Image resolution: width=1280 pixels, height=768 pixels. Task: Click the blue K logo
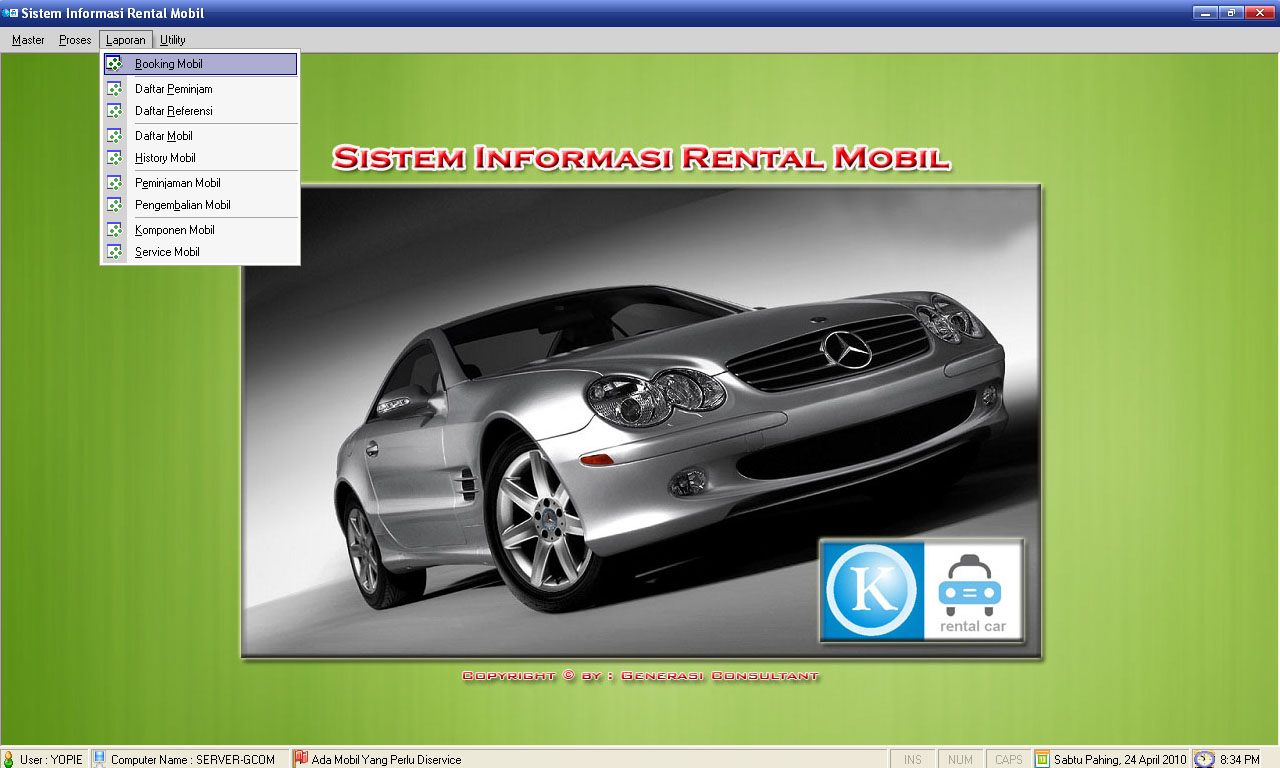(872, 590)
